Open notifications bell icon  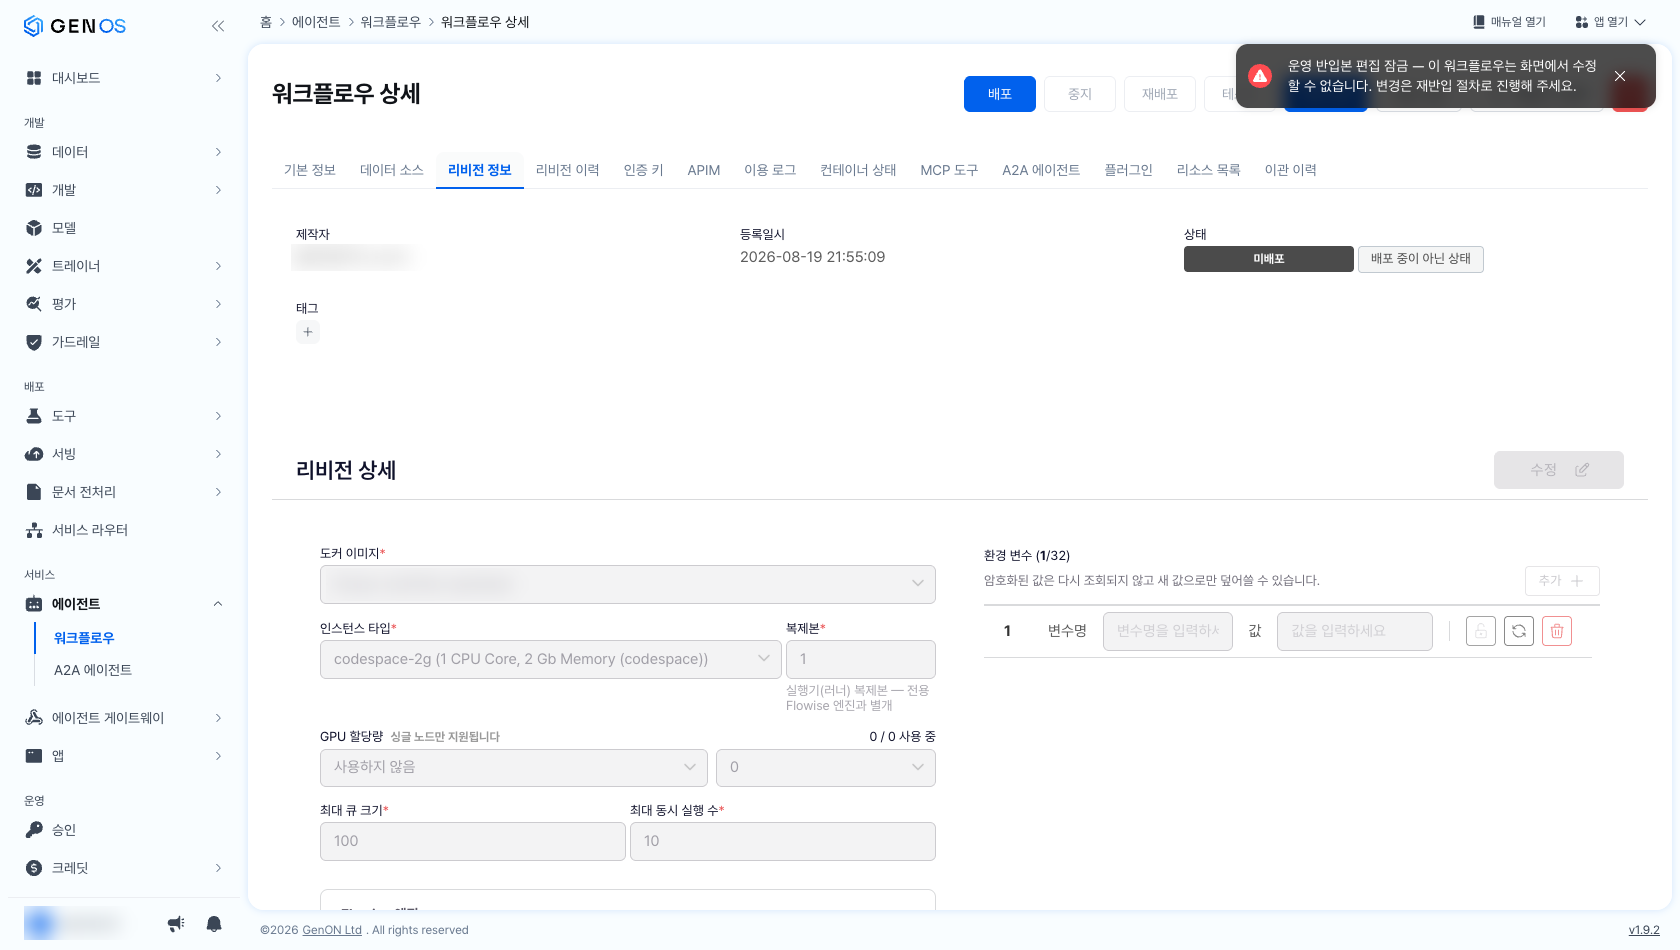point(214,924)
